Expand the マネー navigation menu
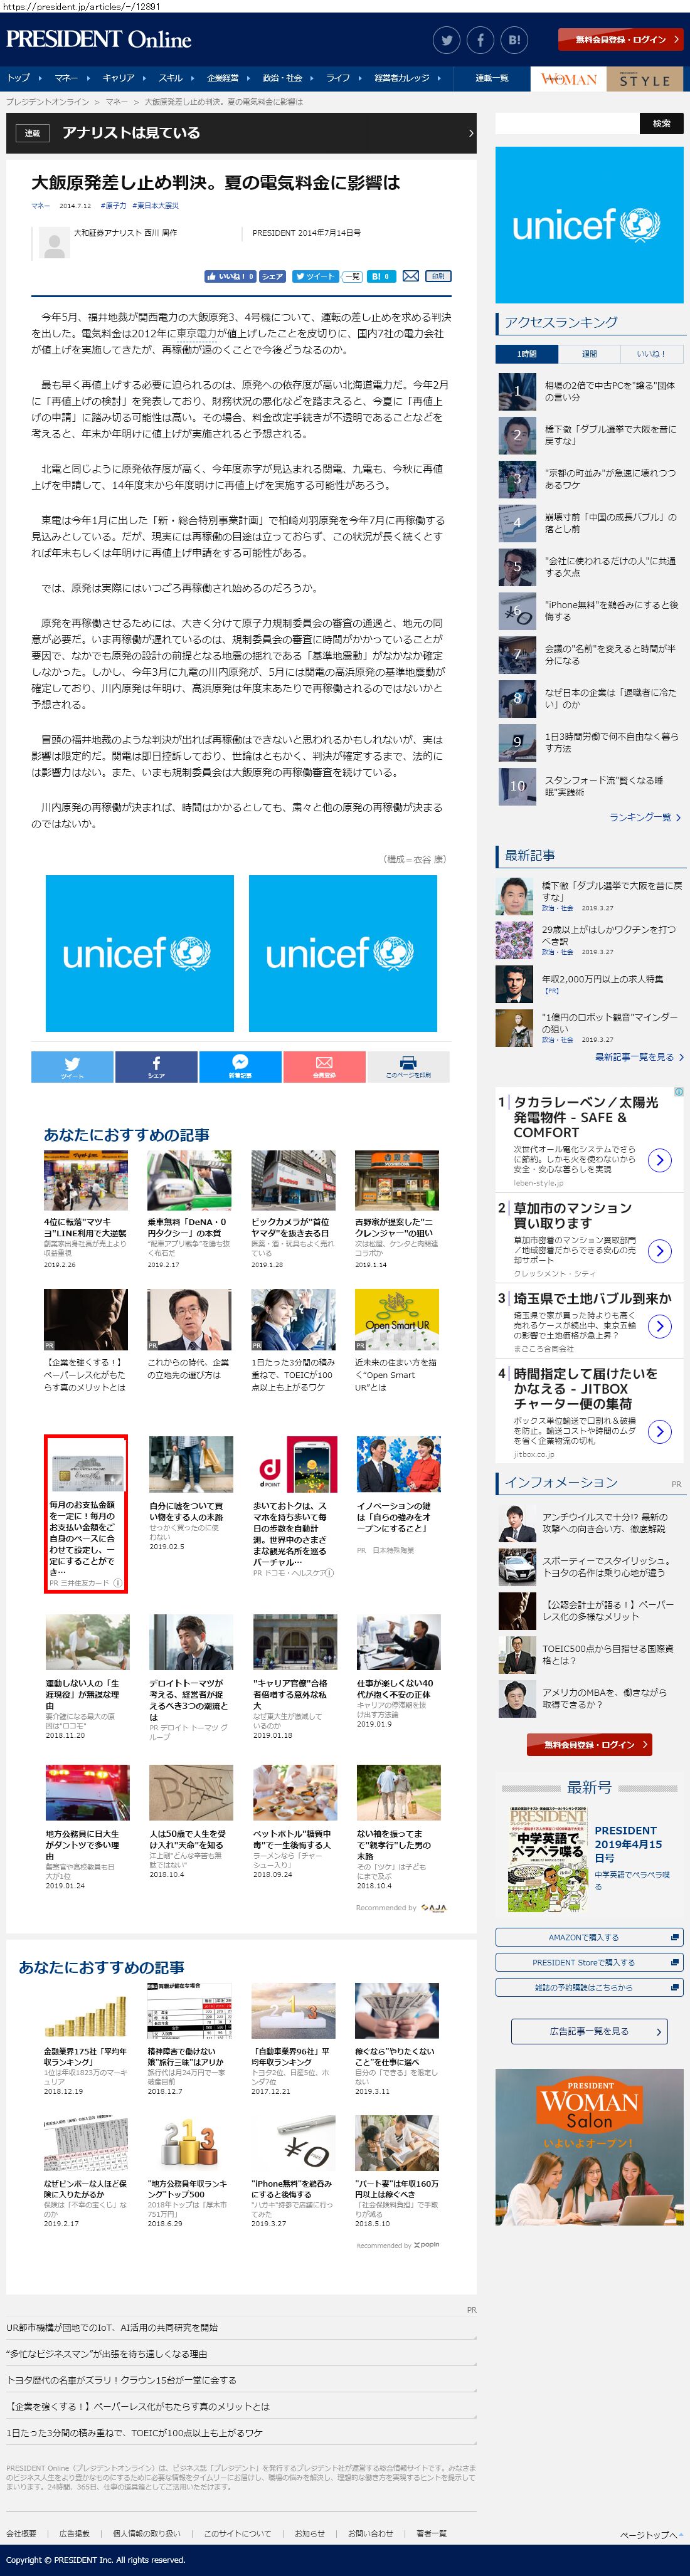Viewport: 690px width, 2576px height. [x=72, y=78]
